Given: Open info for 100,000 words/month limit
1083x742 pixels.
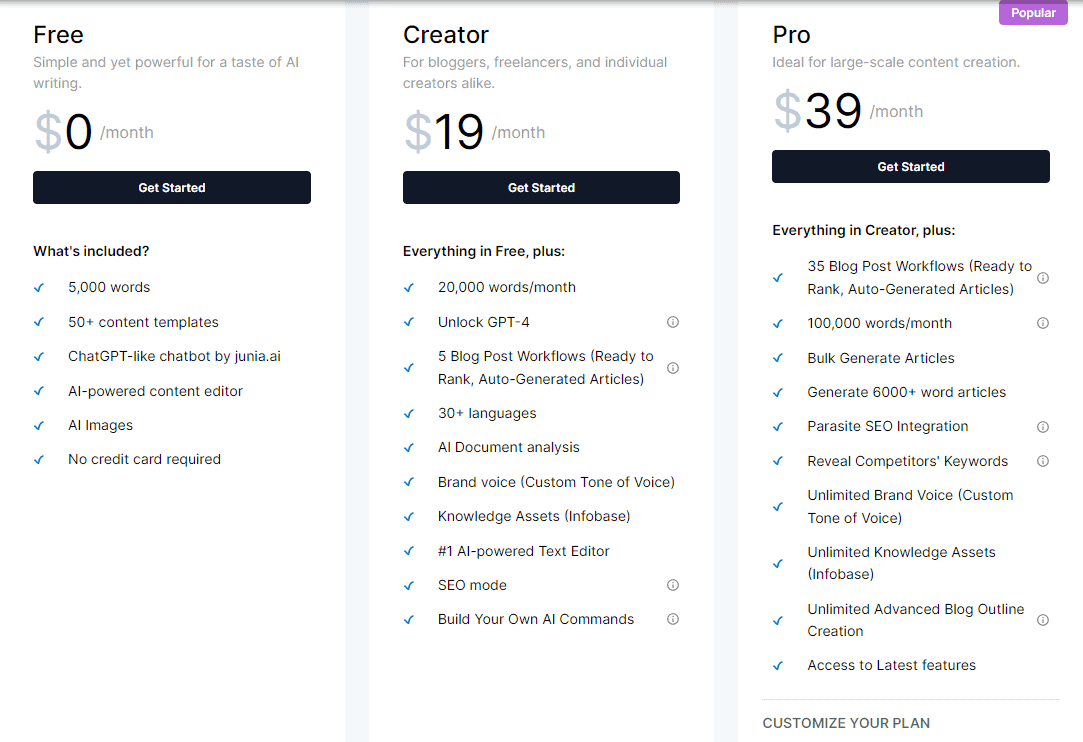Looking at the screenshot, I should click(x=1043, y=323).
